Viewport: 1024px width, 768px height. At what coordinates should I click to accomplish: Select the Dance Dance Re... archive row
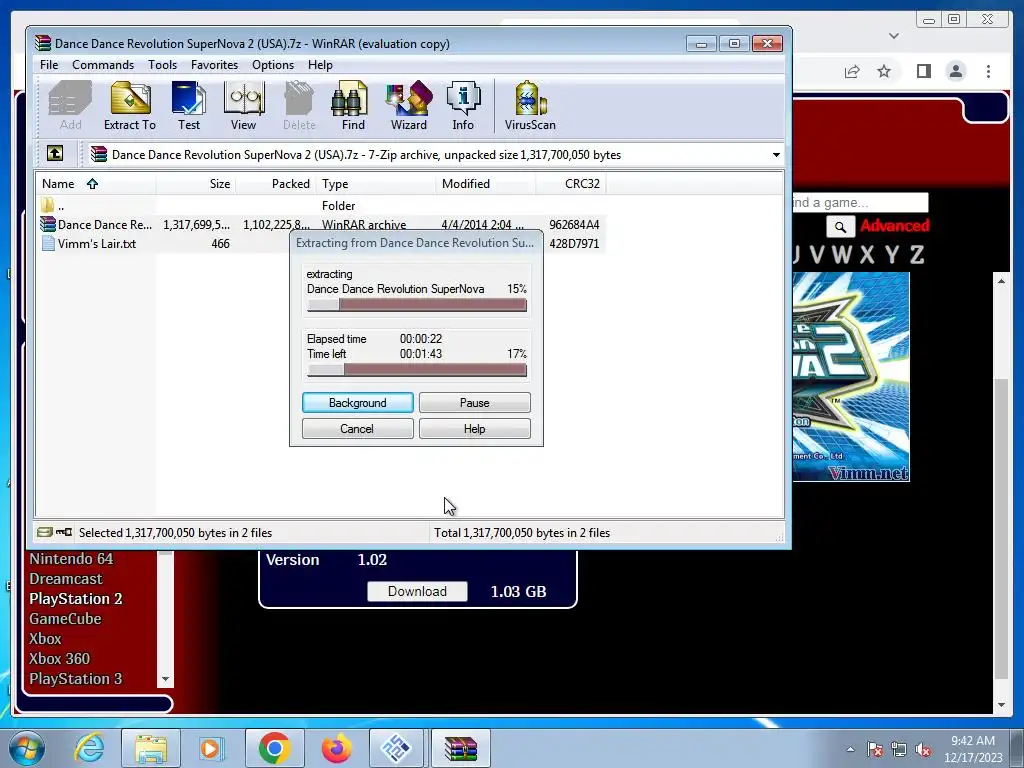coord(320,225)
